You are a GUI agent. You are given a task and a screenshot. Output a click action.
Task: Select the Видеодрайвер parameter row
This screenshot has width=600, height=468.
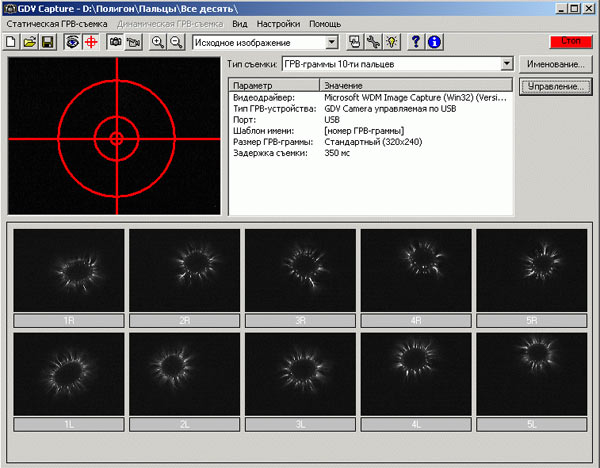pyautogui.click(x=370, y=98)
